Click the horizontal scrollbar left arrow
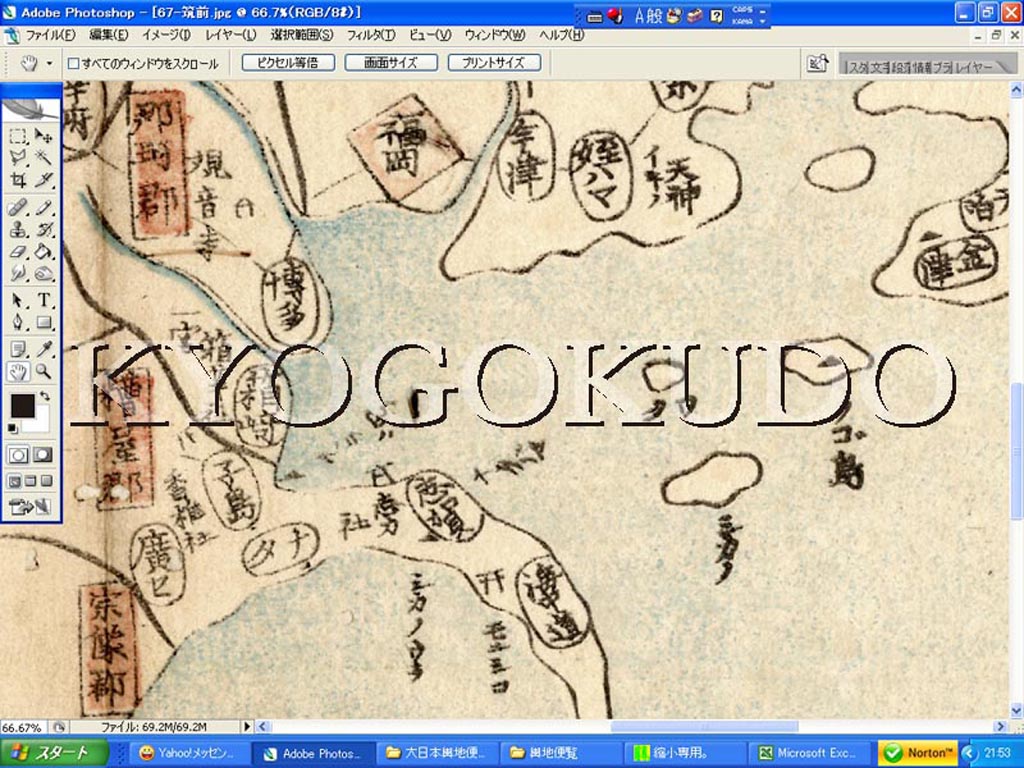Image resolution: width=1024 pixels, height=768 pixels. (x=263, y=726)
